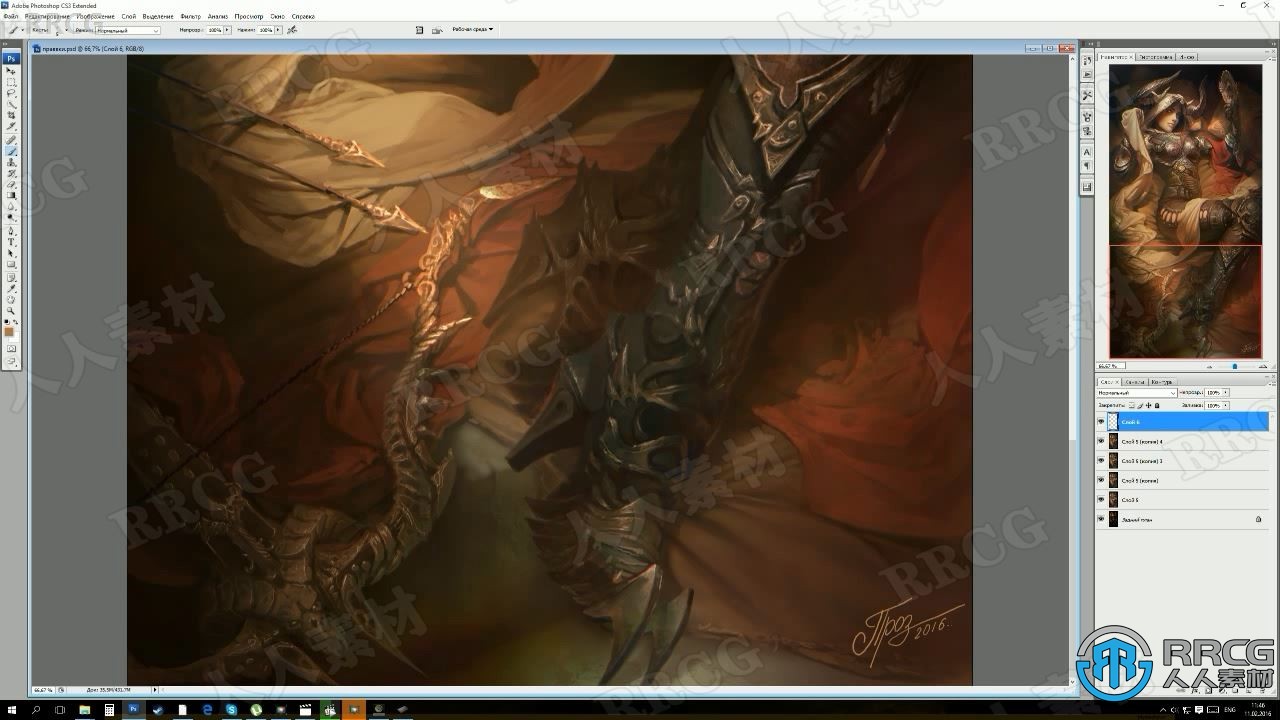Image resolution: width=1280 pixels, height=720 pixels.
Task: Toggle lock all in Layers panel
Action: [x=1157, y=405]
